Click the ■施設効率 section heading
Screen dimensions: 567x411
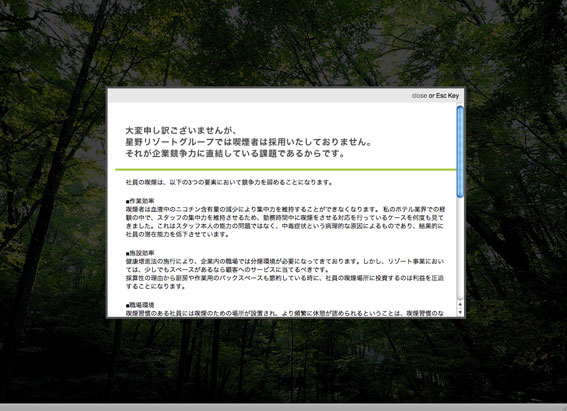tap(140, 253)
